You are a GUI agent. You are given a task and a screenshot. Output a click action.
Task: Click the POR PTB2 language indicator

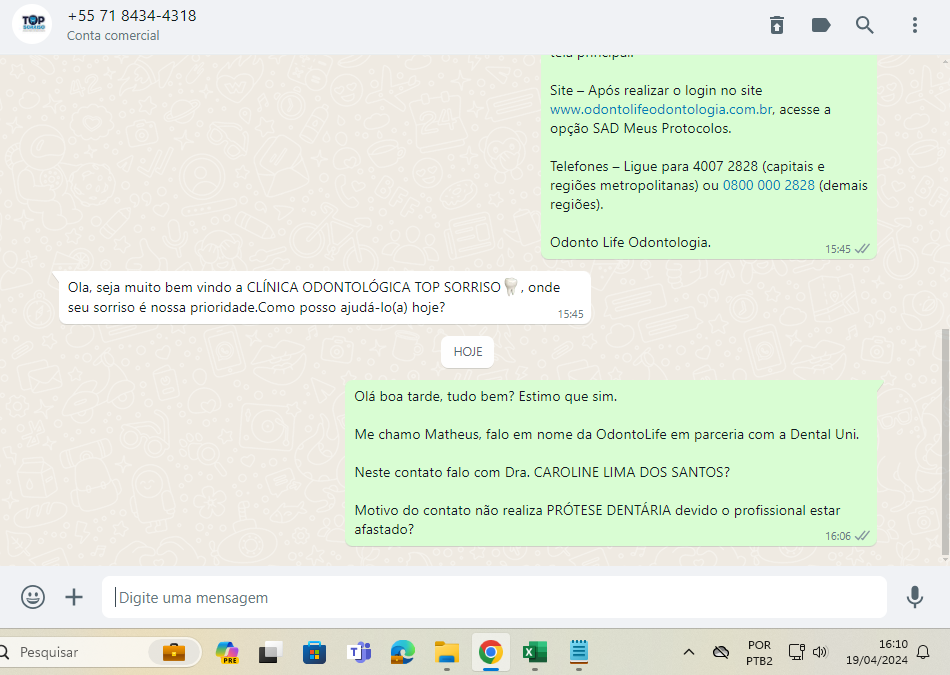point(759,653)
